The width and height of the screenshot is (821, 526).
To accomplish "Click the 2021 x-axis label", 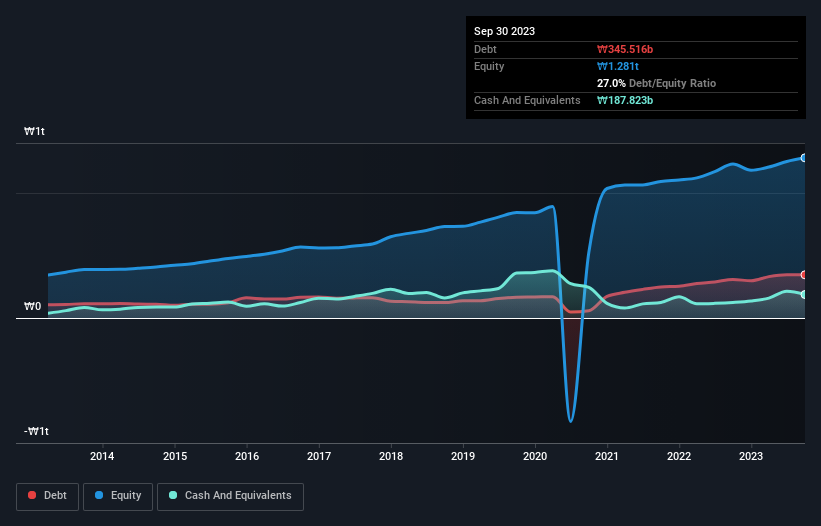I will click(607, 456).
